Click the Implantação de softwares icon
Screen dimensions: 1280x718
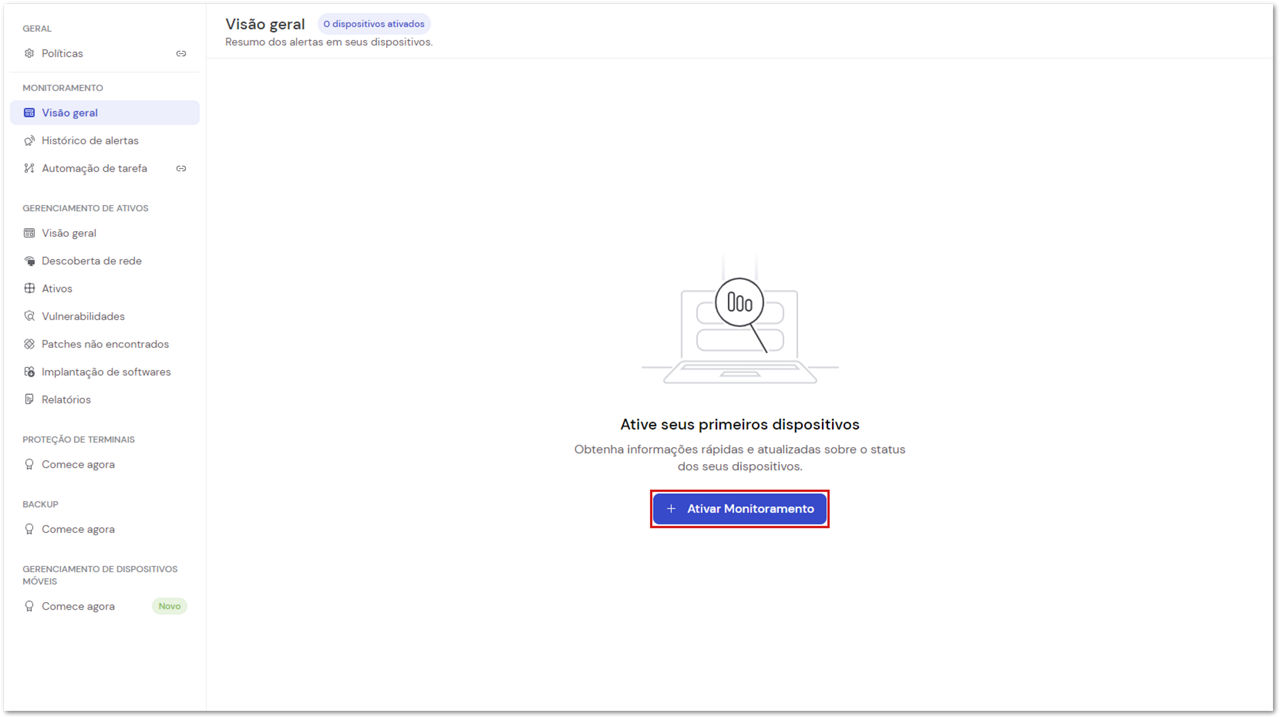[x=29, y=372]
